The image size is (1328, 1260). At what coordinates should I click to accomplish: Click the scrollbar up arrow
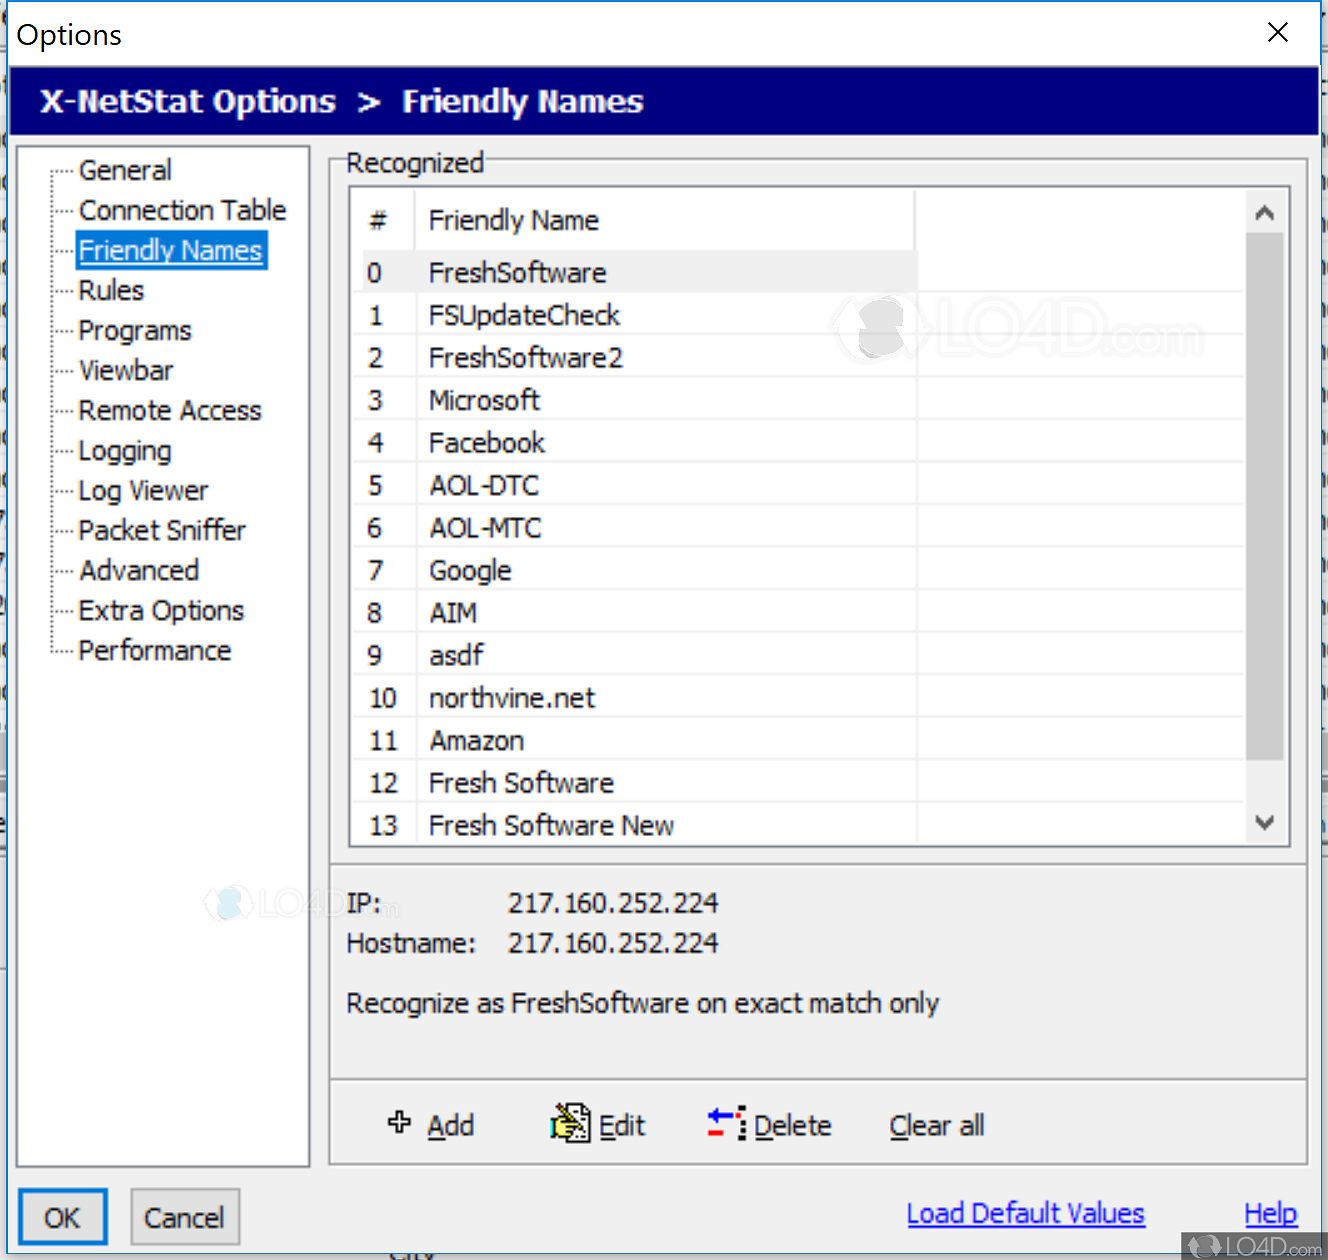pyautogui.click(x=1264, y=212)
